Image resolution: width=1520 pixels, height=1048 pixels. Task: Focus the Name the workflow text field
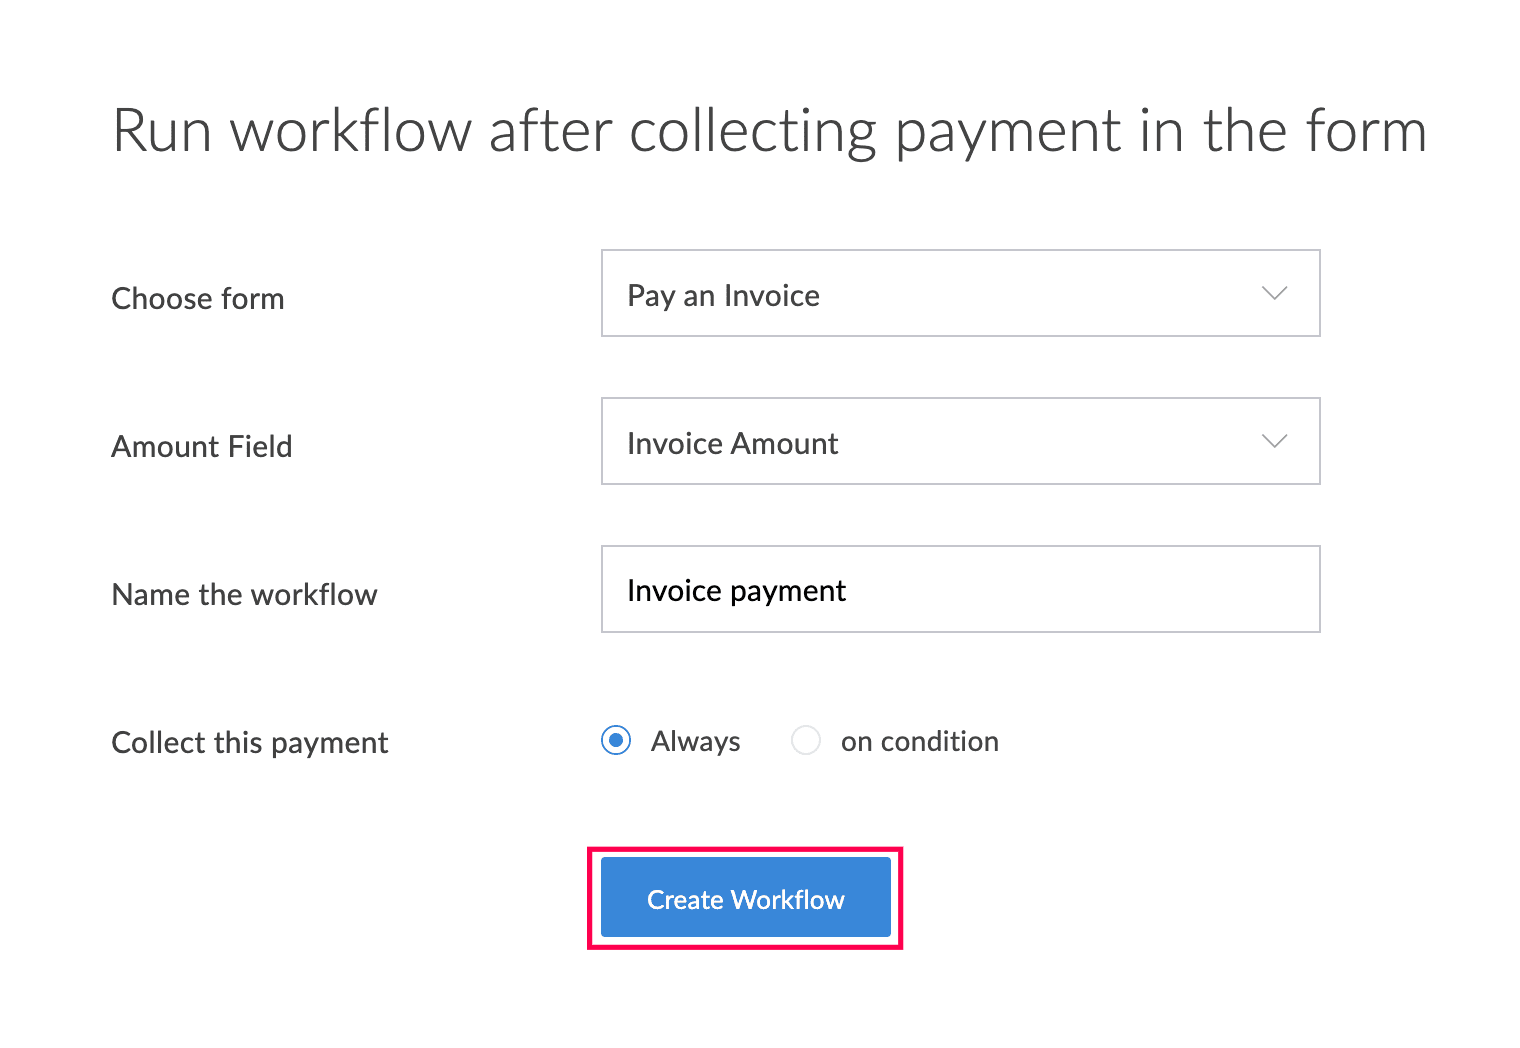pos(960,589)
